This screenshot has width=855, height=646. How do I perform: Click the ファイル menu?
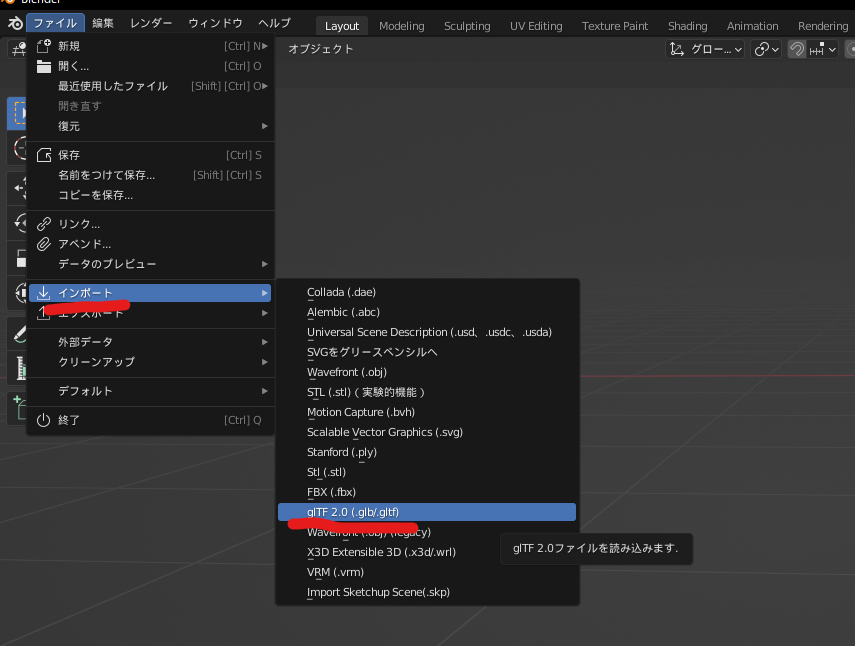click(55, 23)
